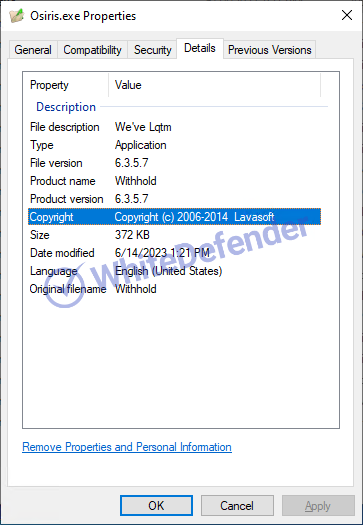Screen dimensions: 363x525
Task: Open the Security tab
Action: pos(152,50)
